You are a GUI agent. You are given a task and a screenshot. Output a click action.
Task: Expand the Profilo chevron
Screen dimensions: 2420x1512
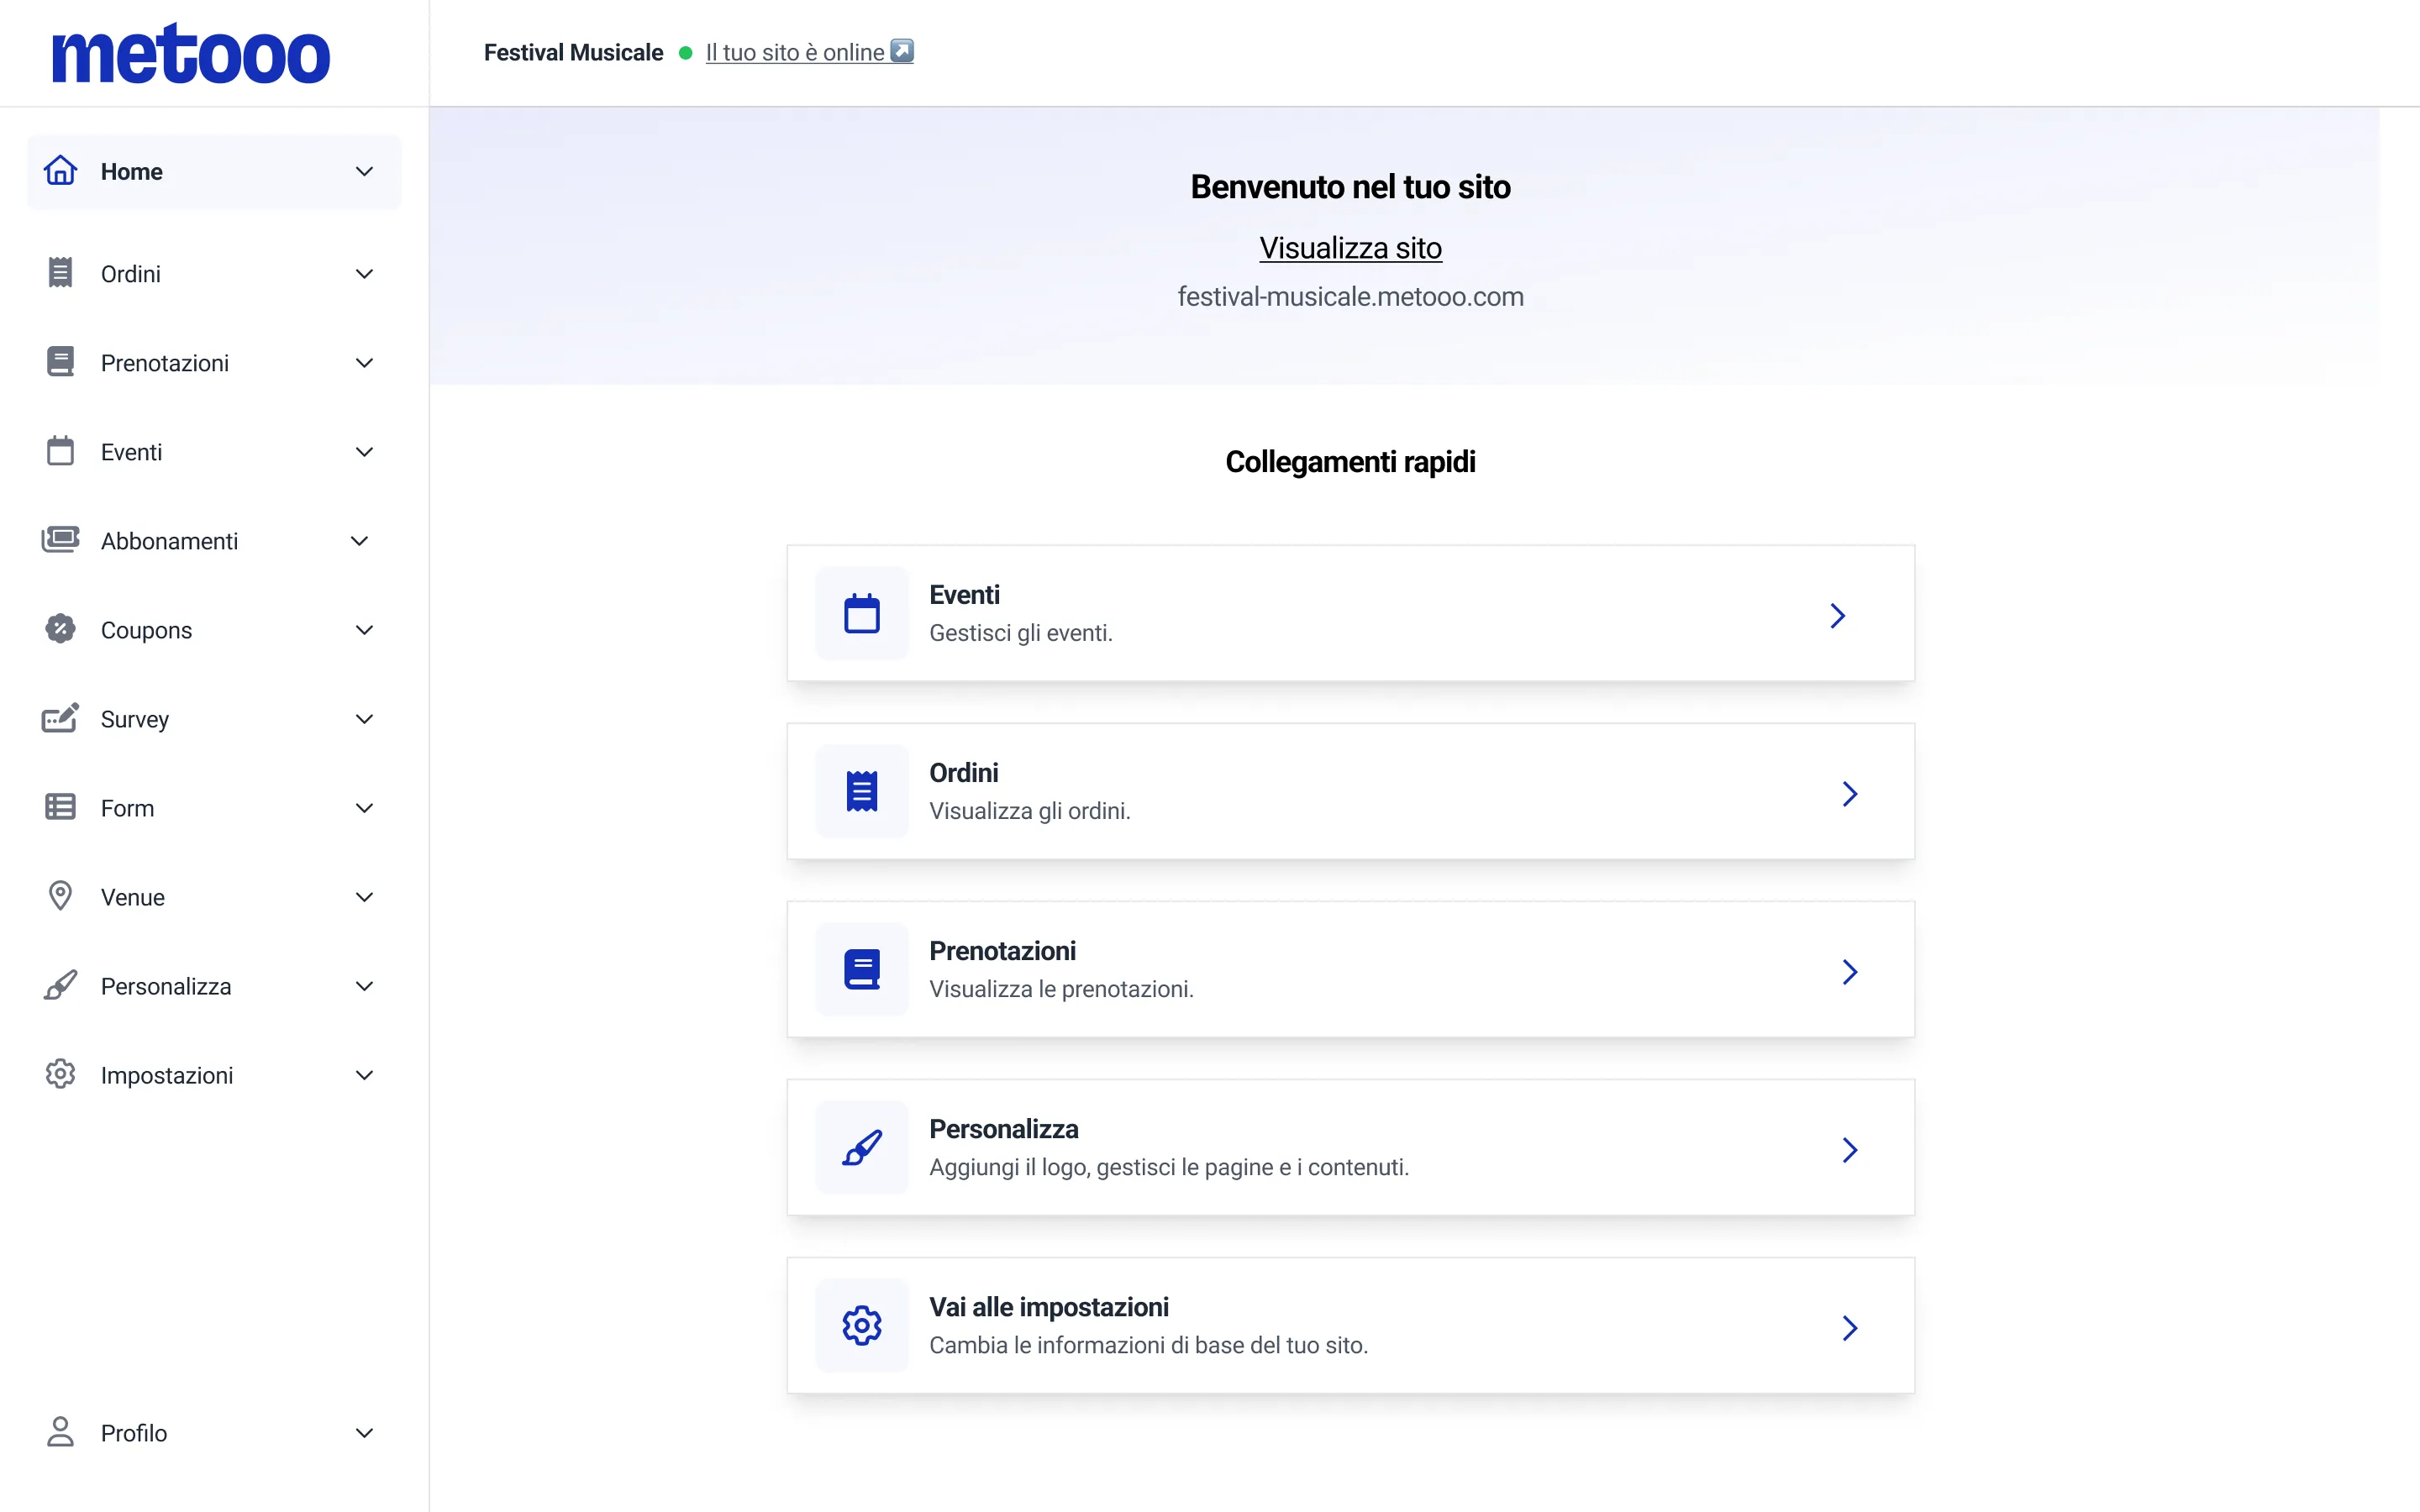[x=365, y=1433]
